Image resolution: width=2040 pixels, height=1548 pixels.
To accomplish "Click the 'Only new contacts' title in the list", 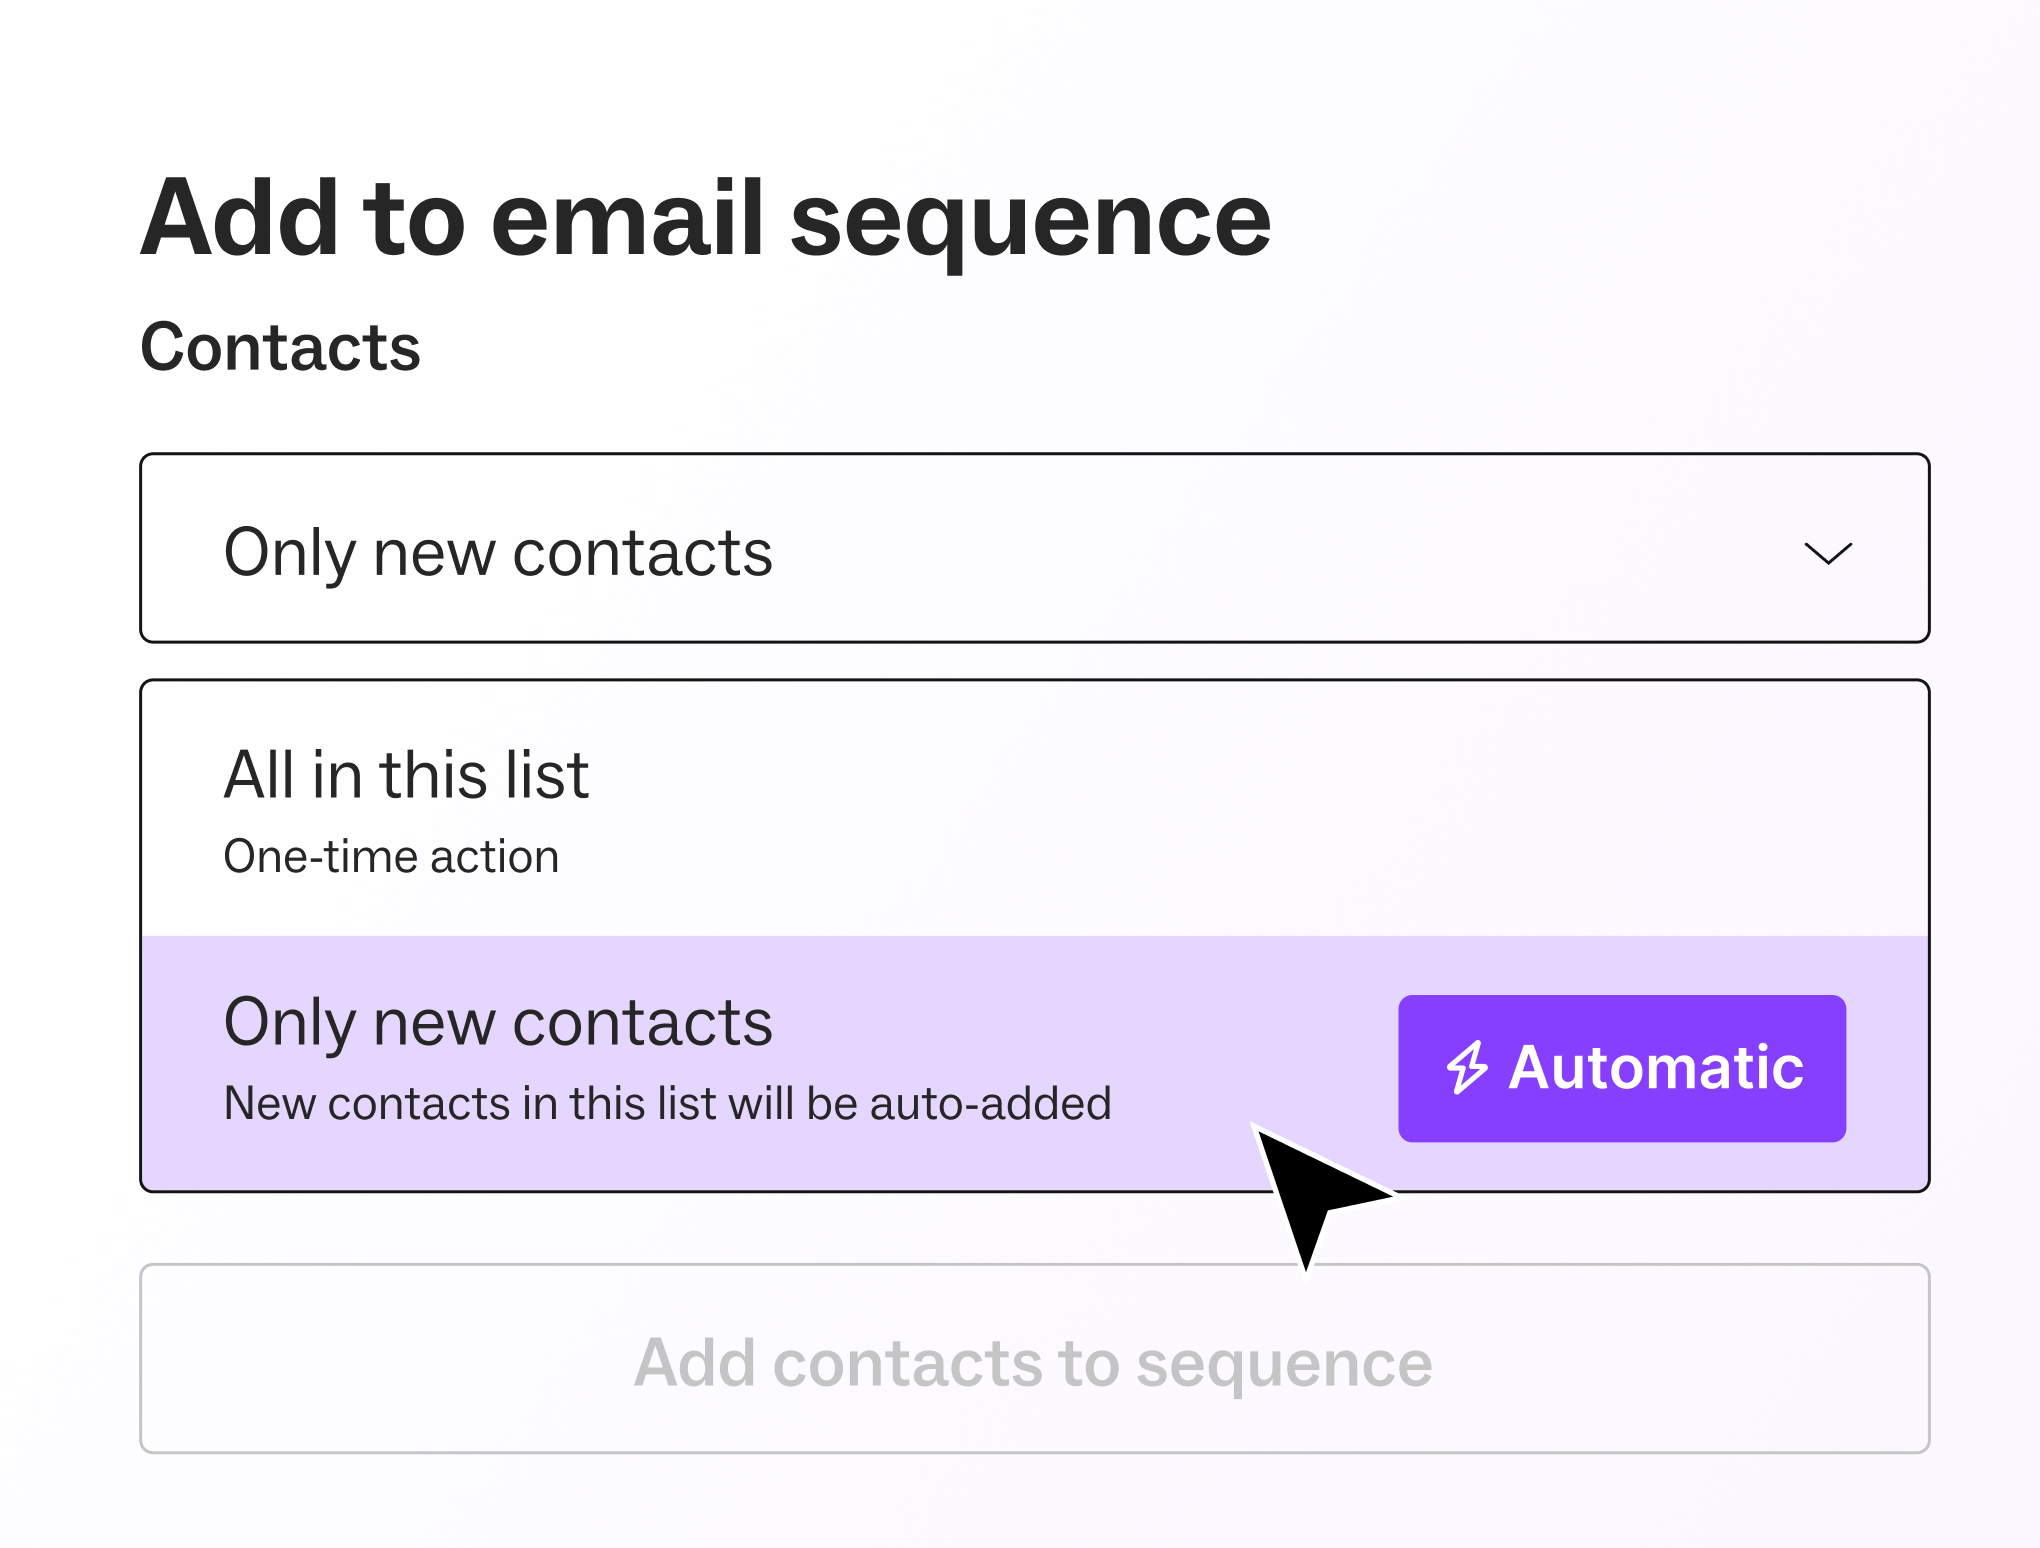I will pos(498,1022).
